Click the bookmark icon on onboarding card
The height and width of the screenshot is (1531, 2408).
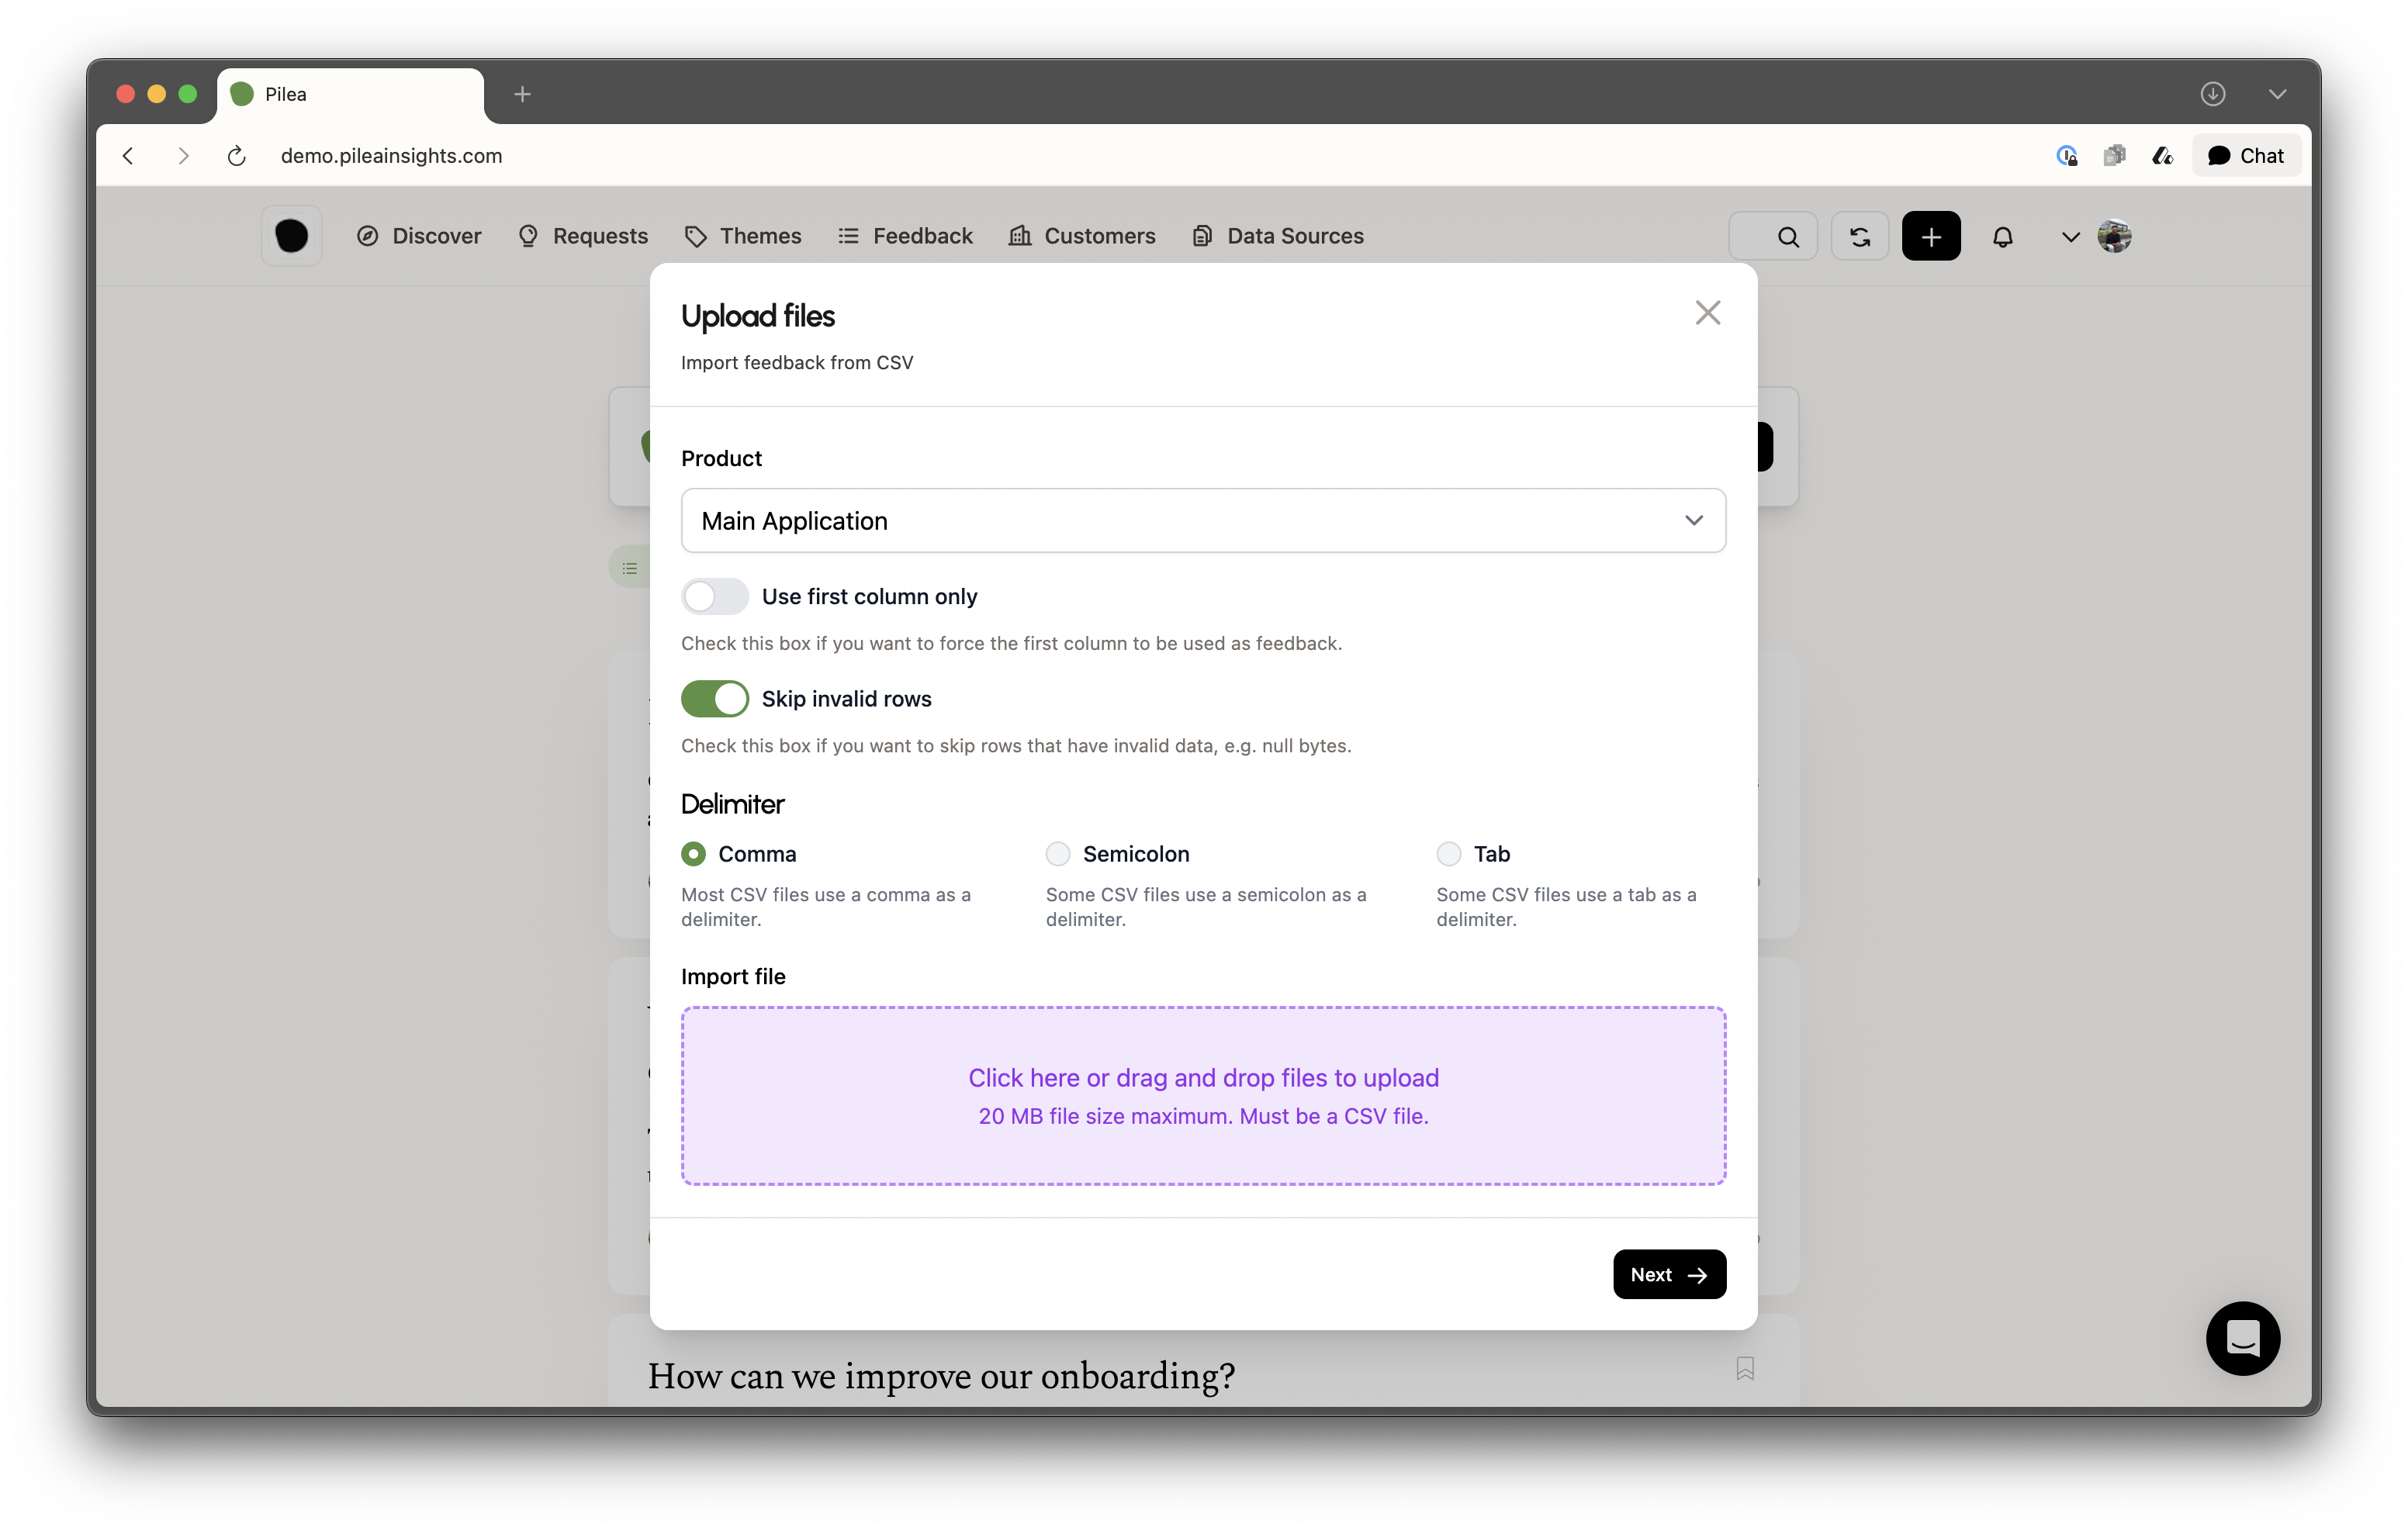pyautogui.click(x=1744, y=1368)
